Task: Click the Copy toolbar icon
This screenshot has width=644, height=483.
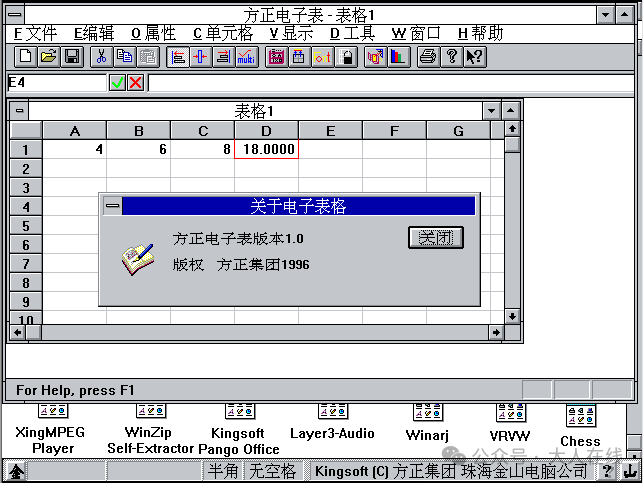Action: [124, 57]
